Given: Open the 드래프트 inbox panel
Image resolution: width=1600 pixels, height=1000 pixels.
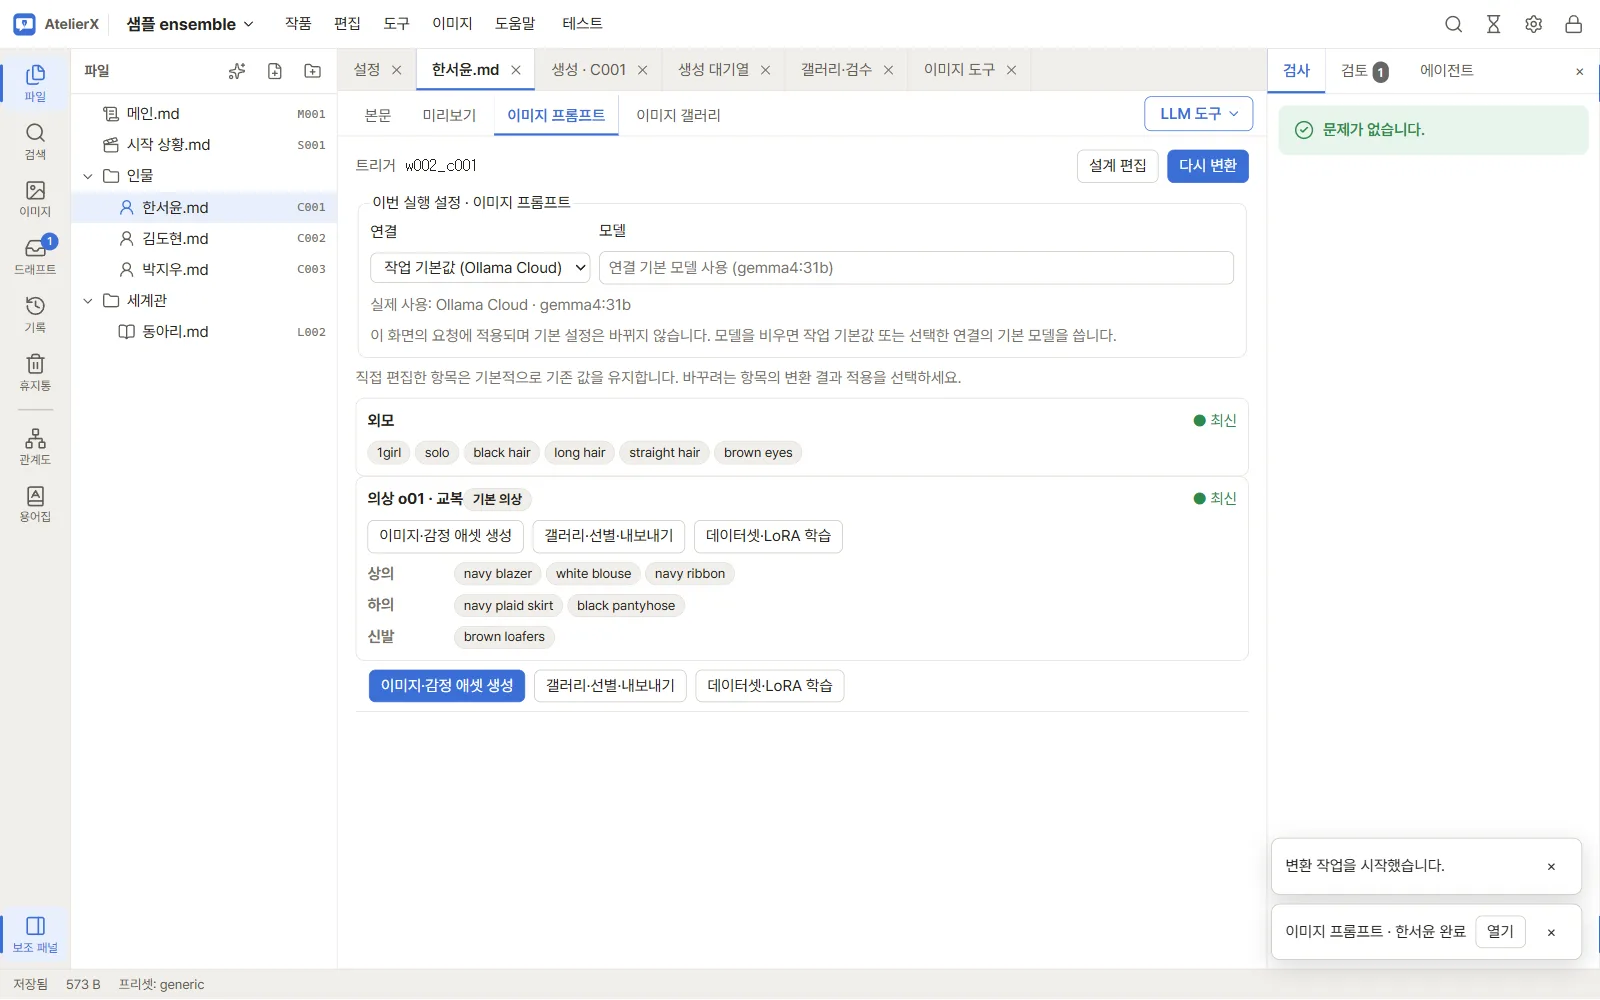Looking at the screenshot, I should pos(35,256).
